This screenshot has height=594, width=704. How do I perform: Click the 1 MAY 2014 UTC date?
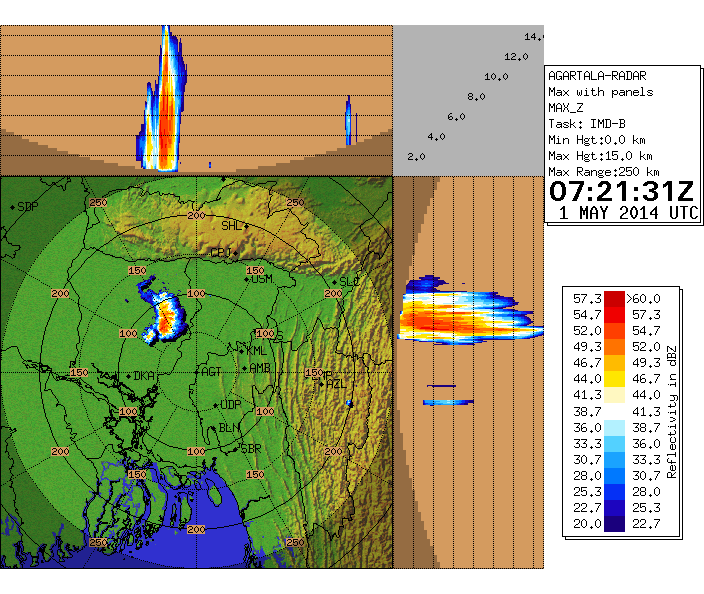tap(629, 213)
